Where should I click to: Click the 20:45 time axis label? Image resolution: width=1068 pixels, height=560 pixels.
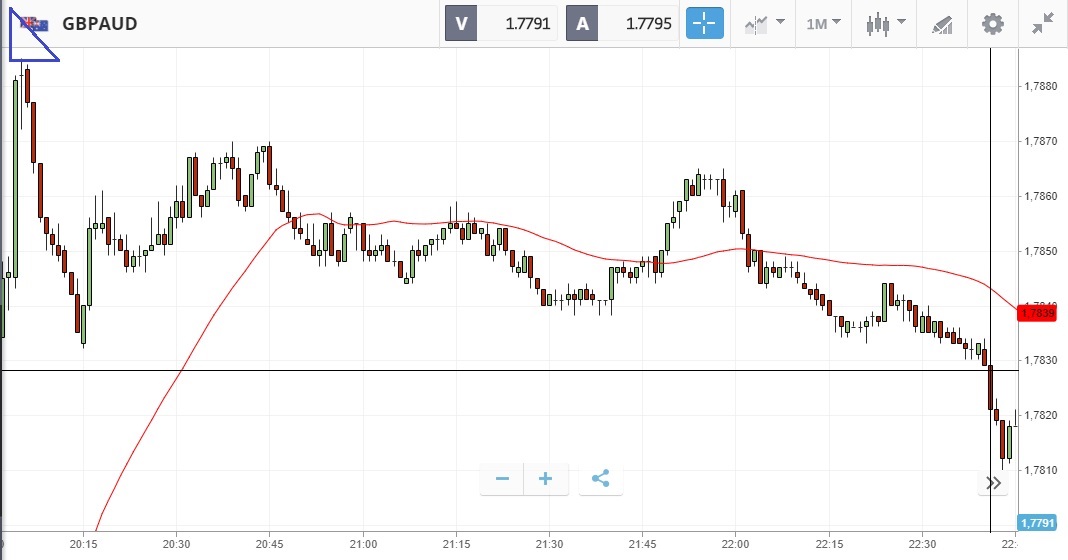point(270,544)
